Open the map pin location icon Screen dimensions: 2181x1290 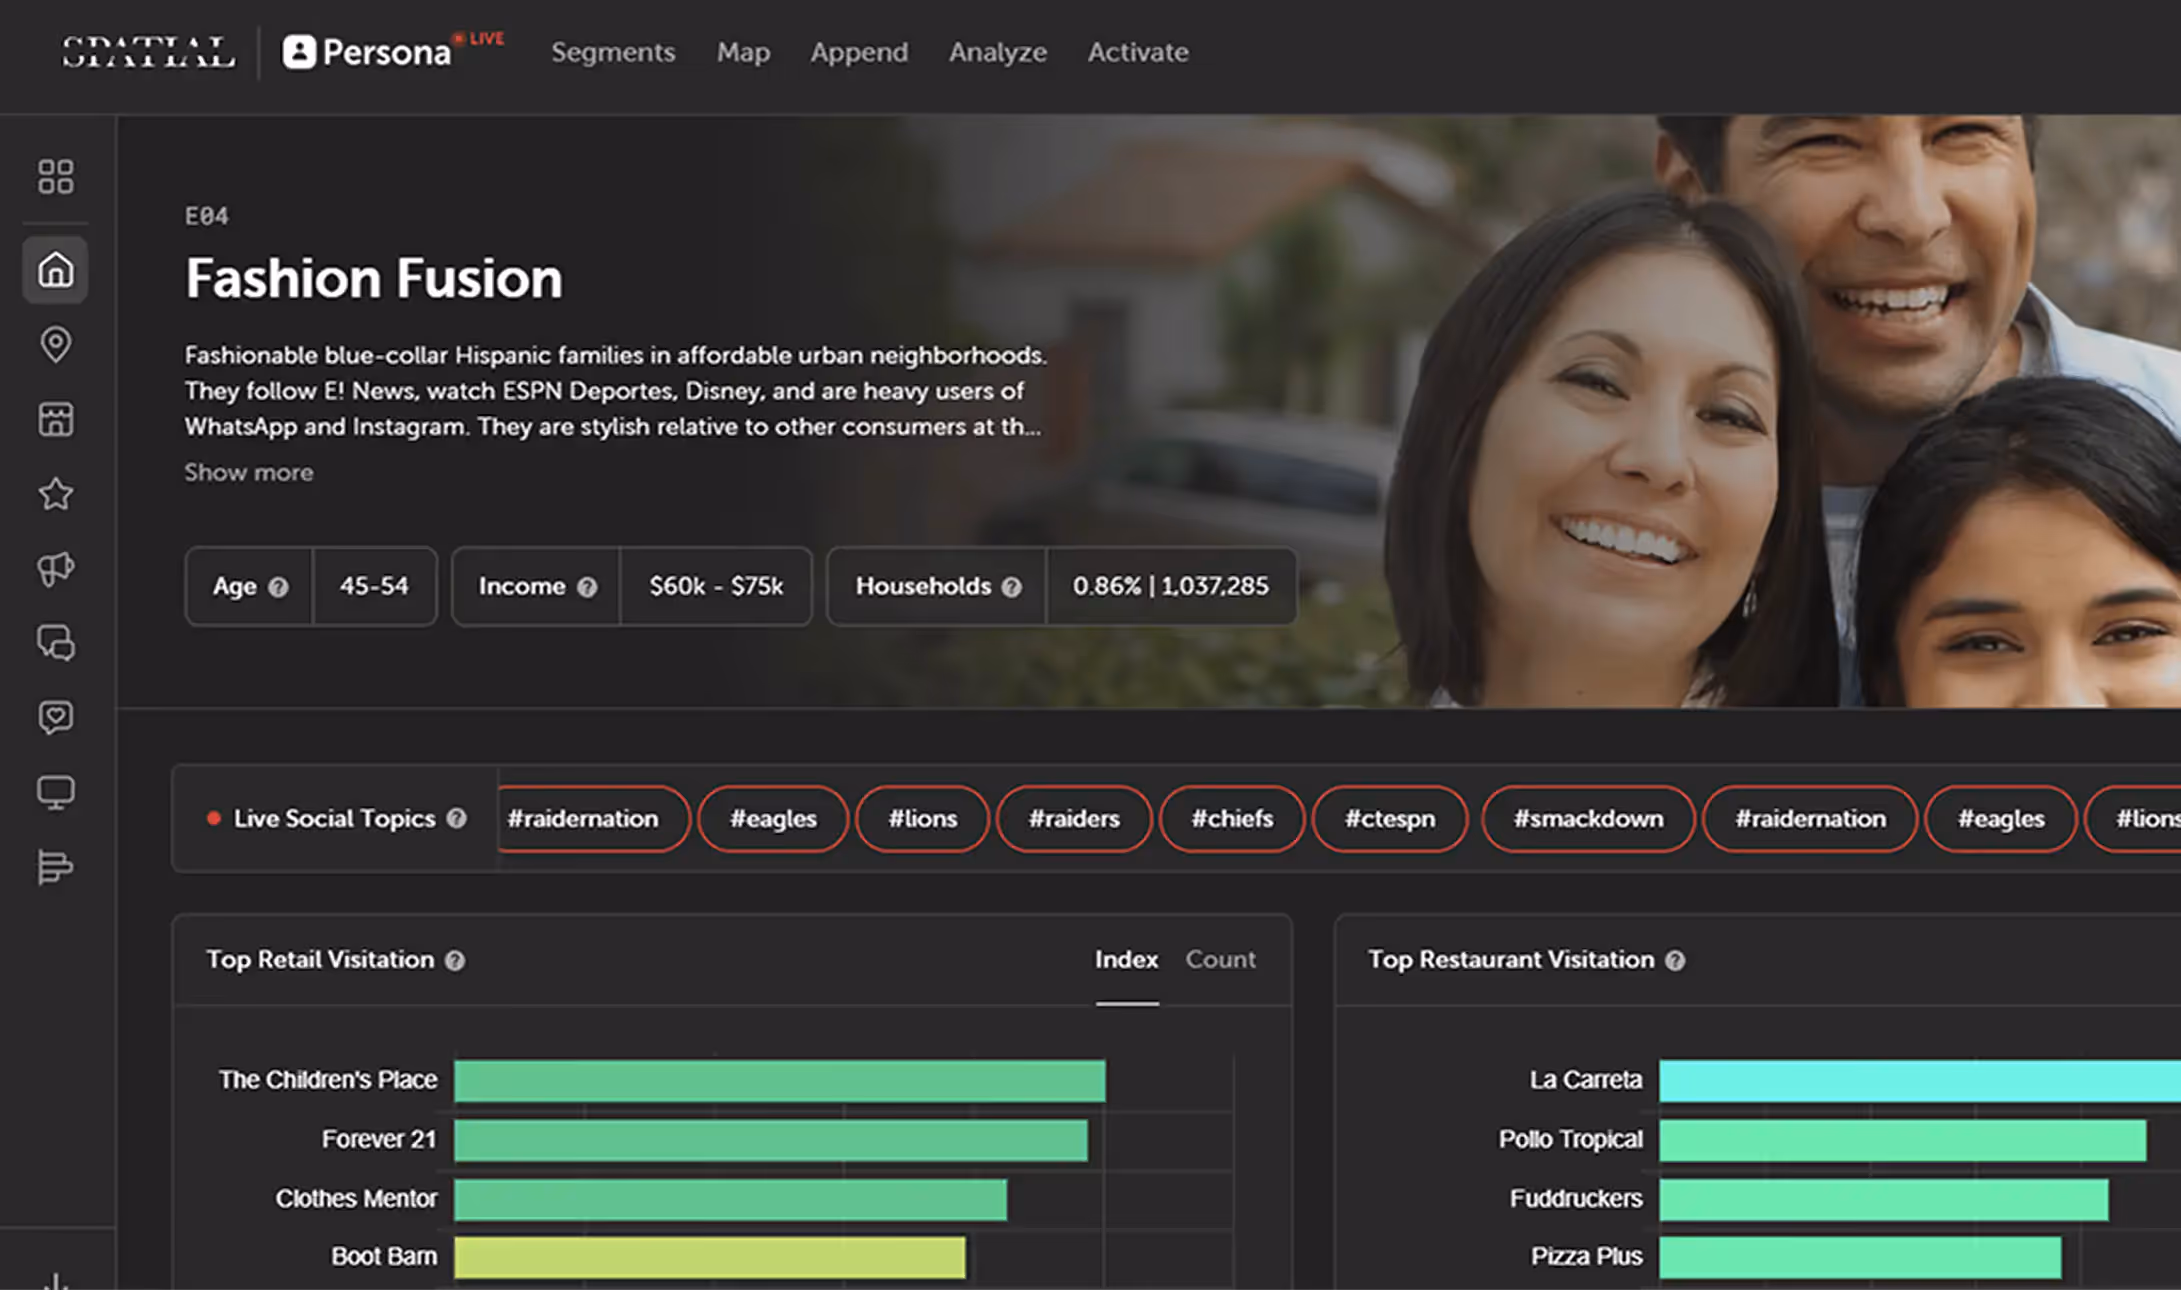56,345
